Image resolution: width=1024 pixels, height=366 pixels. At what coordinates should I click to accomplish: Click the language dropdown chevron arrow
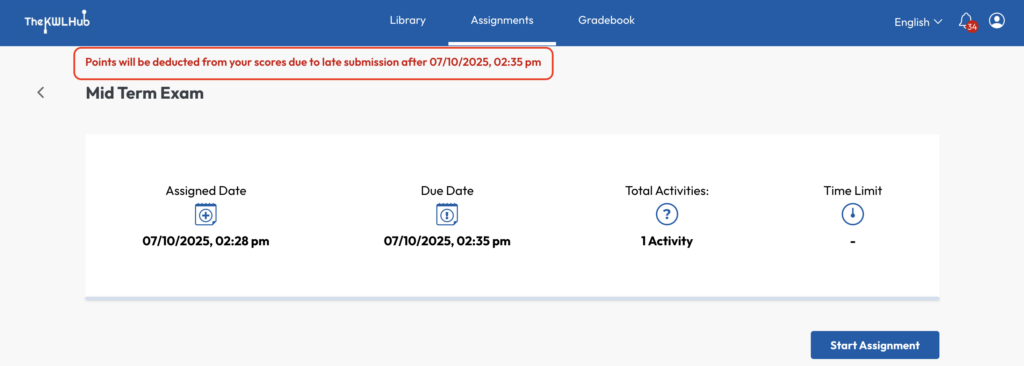point(938,22)
